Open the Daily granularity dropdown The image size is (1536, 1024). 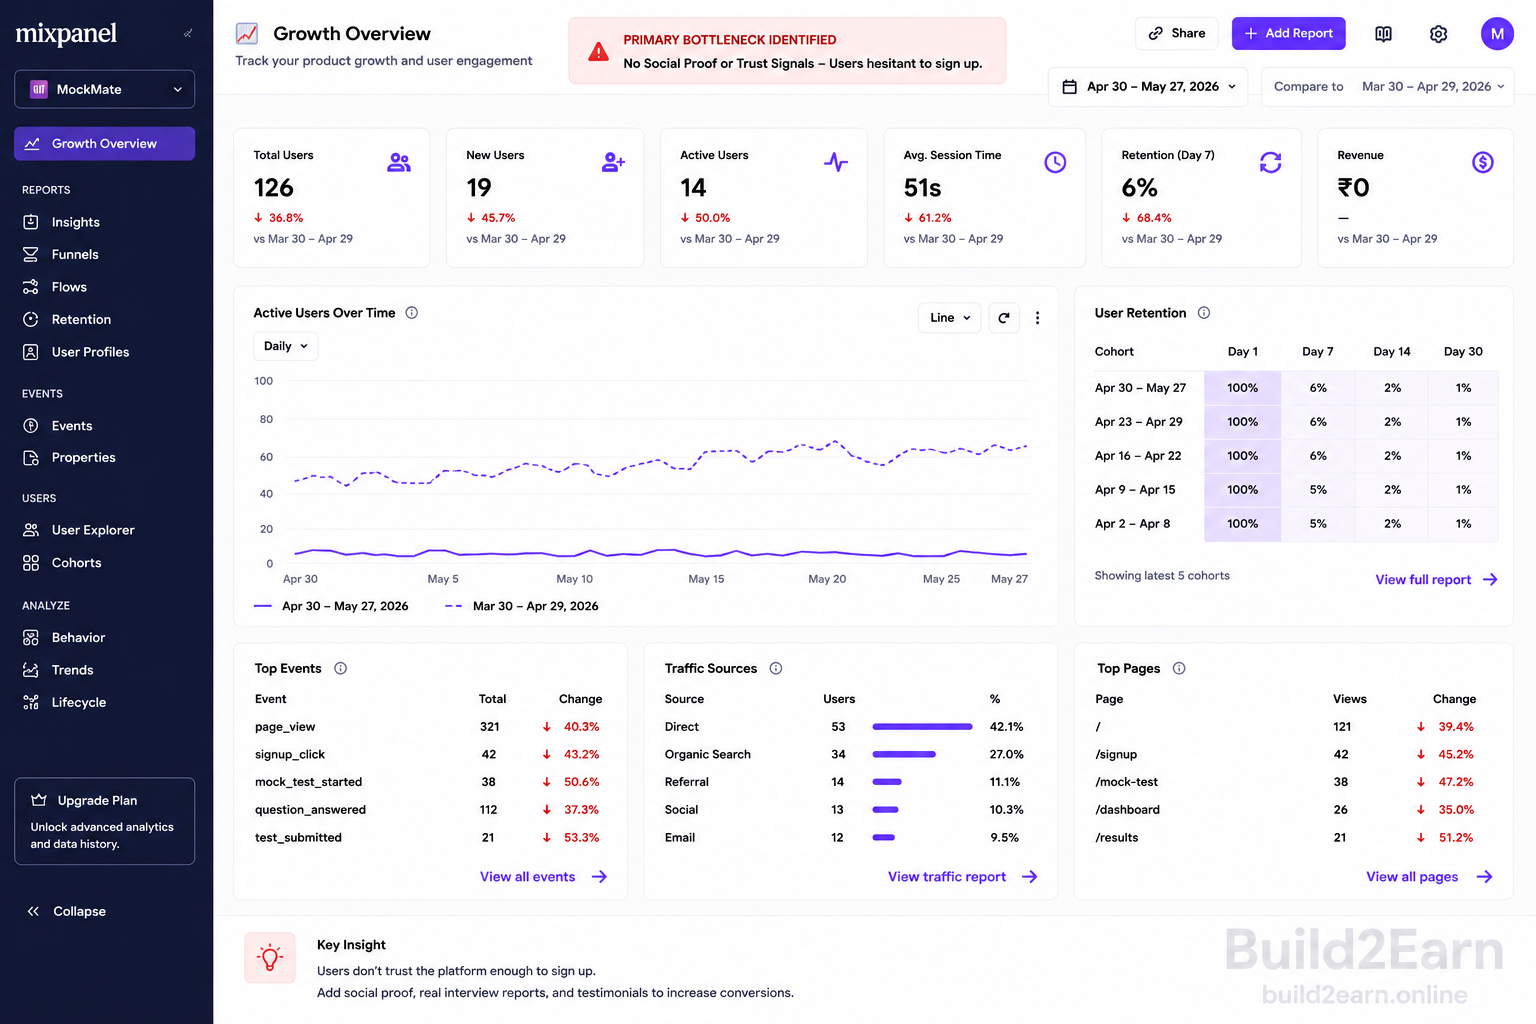point(285,346)
